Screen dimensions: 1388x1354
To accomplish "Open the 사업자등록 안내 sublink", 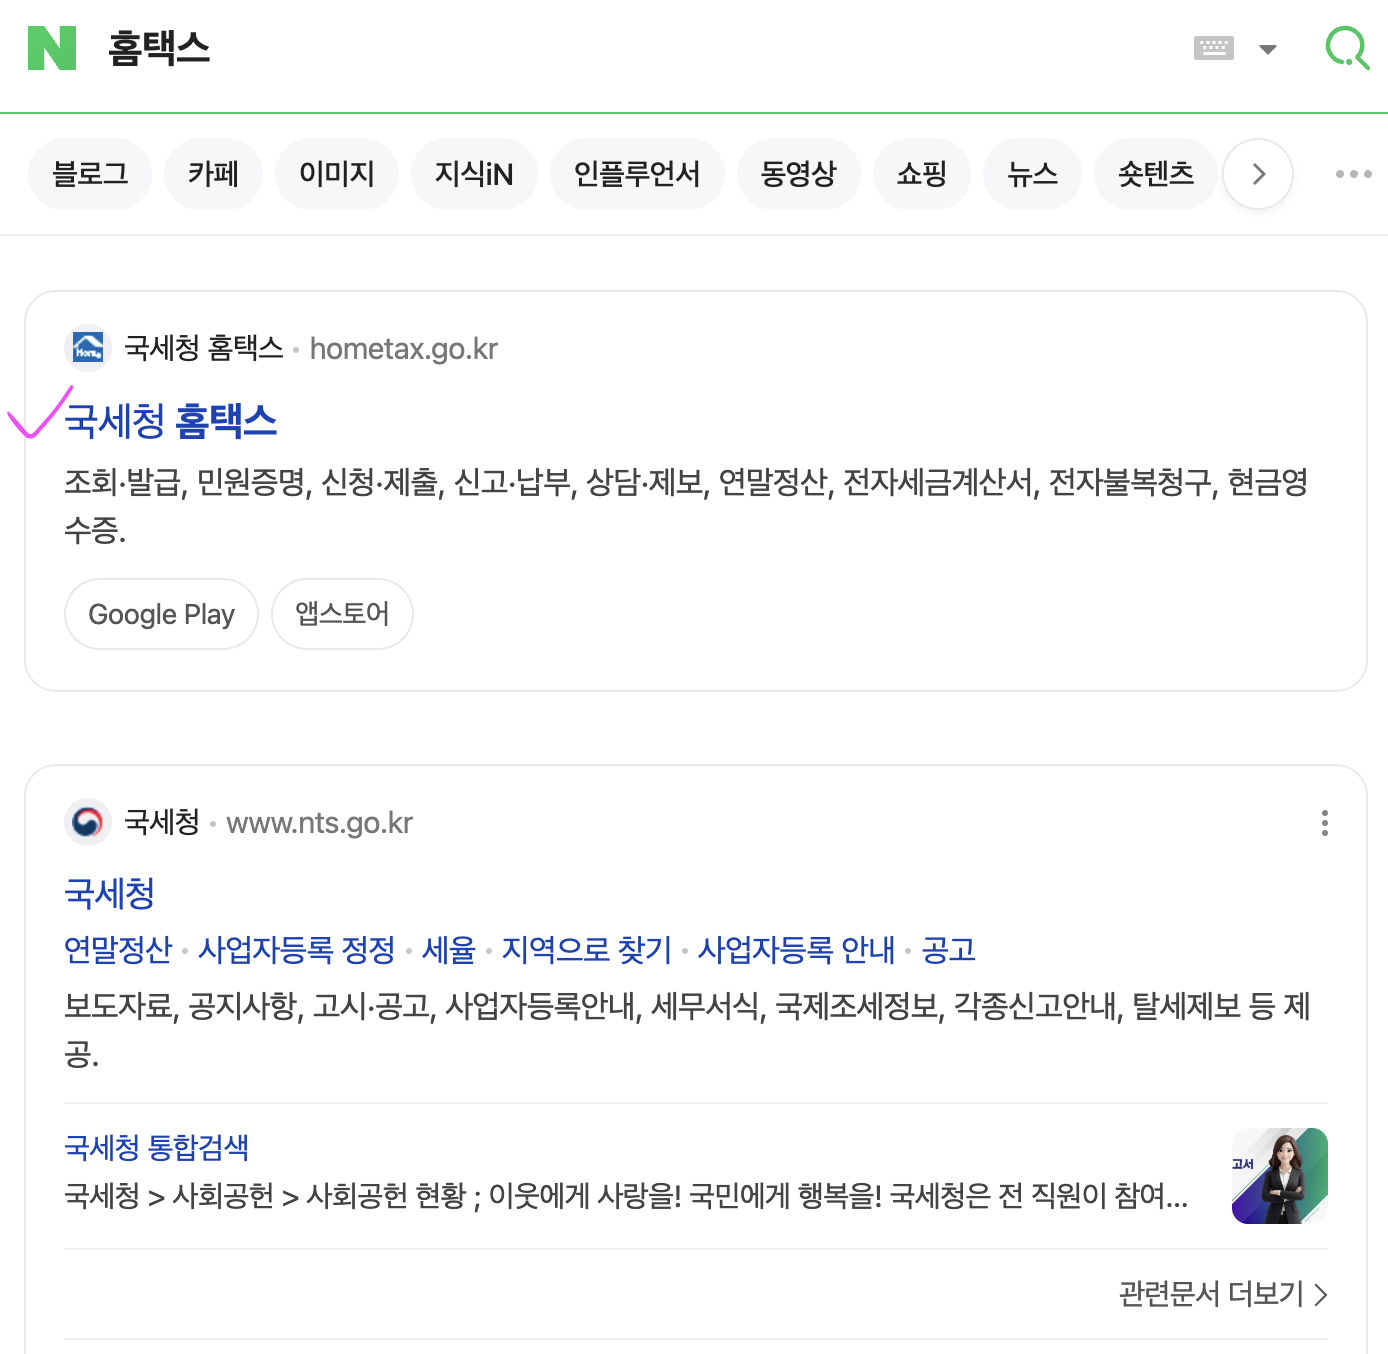I will 796,950.
